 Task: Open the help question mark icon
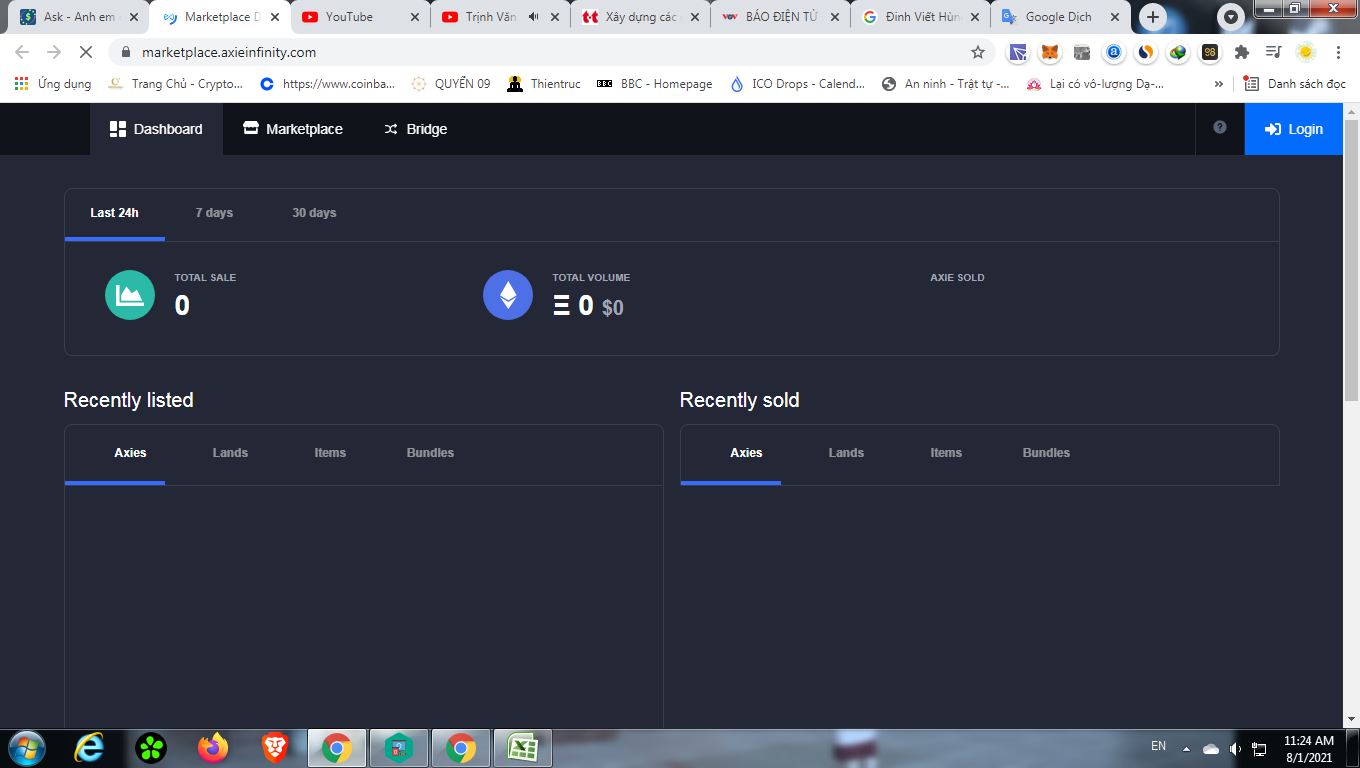coord(1220,127)
